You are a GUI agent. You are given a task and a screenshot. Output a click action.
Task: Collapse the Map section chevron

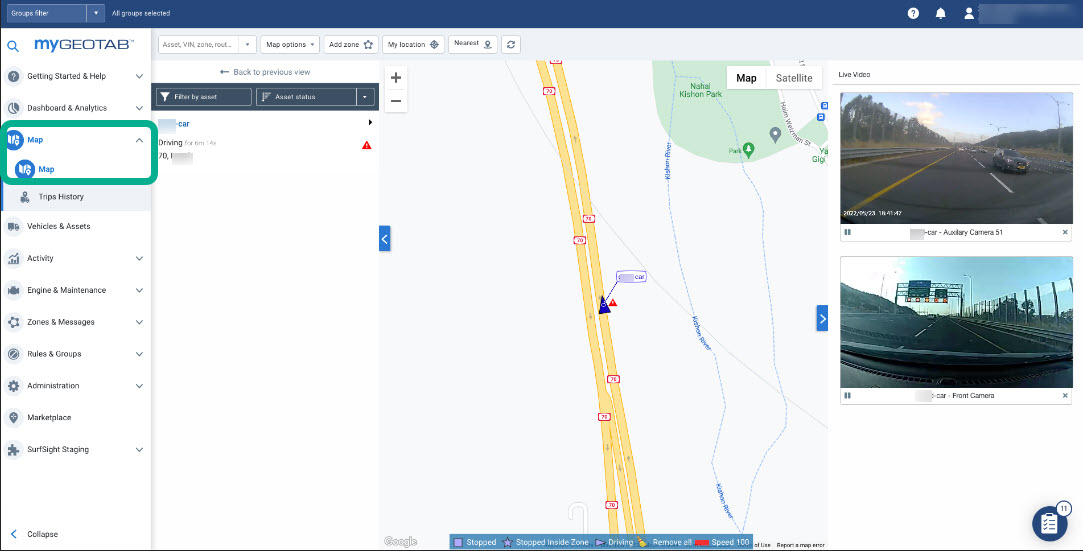tap(139, 139)
